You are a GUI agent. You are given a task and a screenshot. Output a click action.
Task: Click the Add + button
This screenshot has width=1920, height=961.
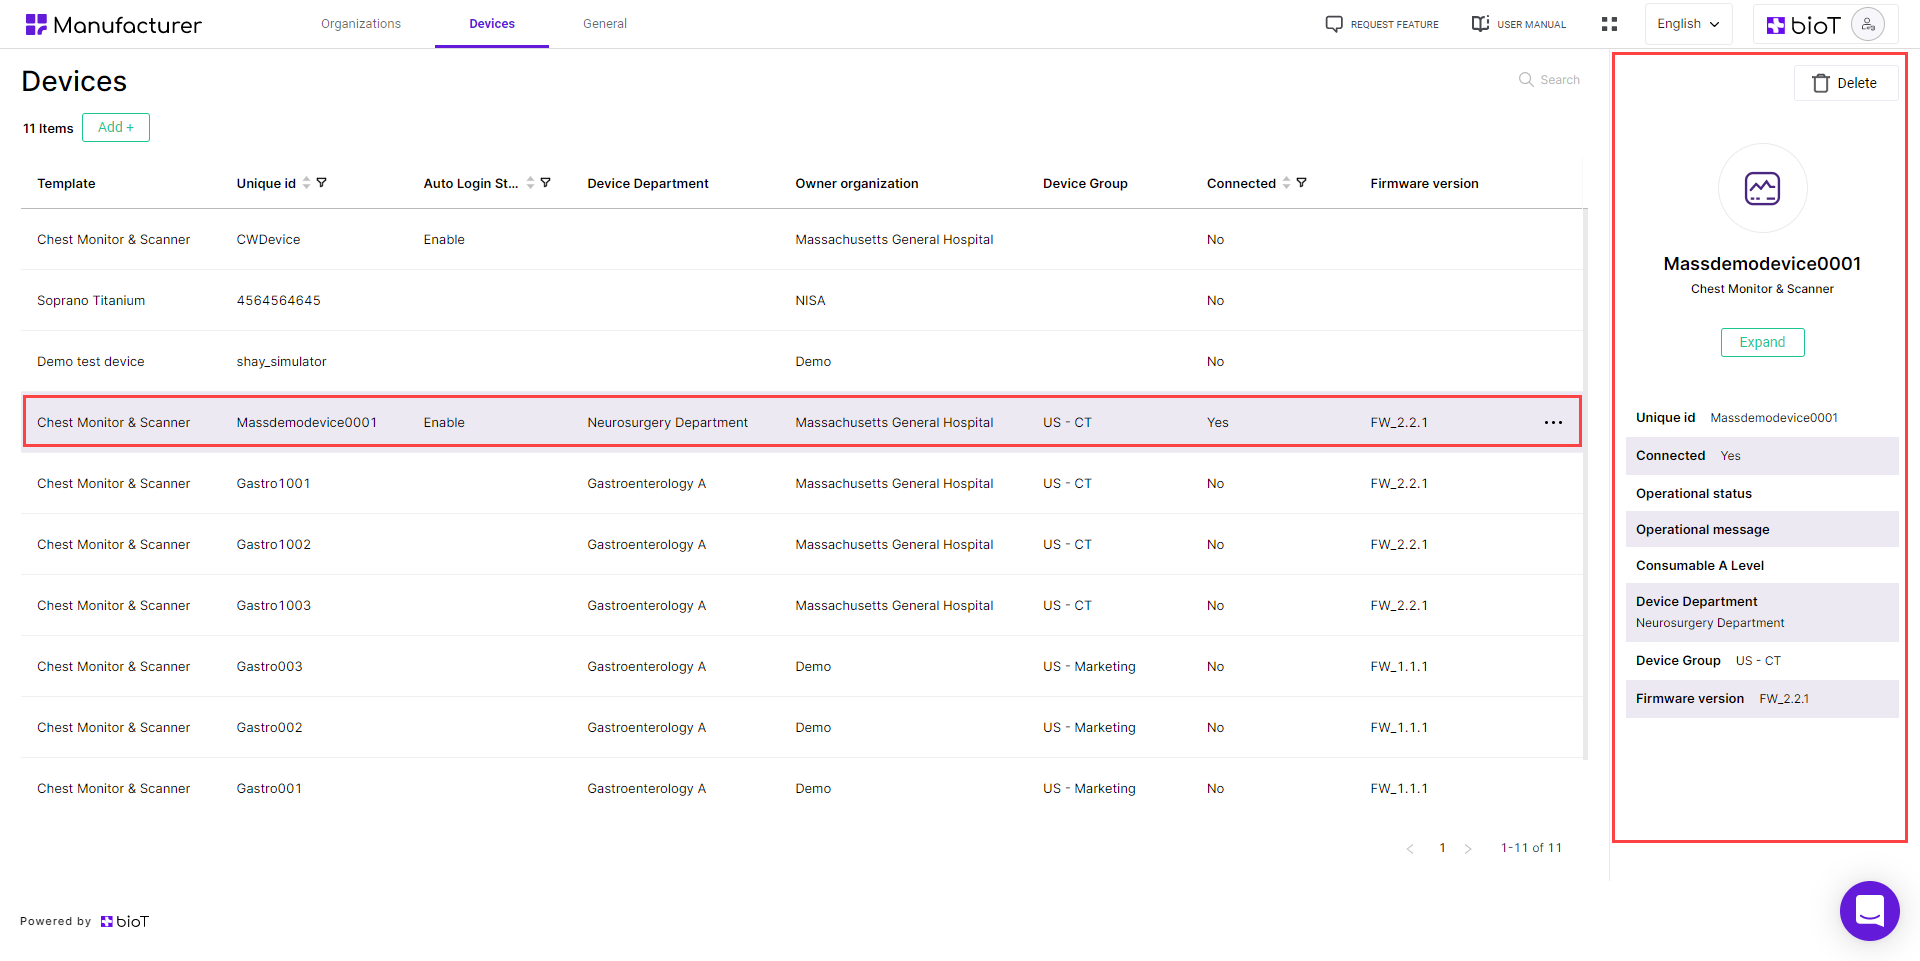tap(116, 127)
